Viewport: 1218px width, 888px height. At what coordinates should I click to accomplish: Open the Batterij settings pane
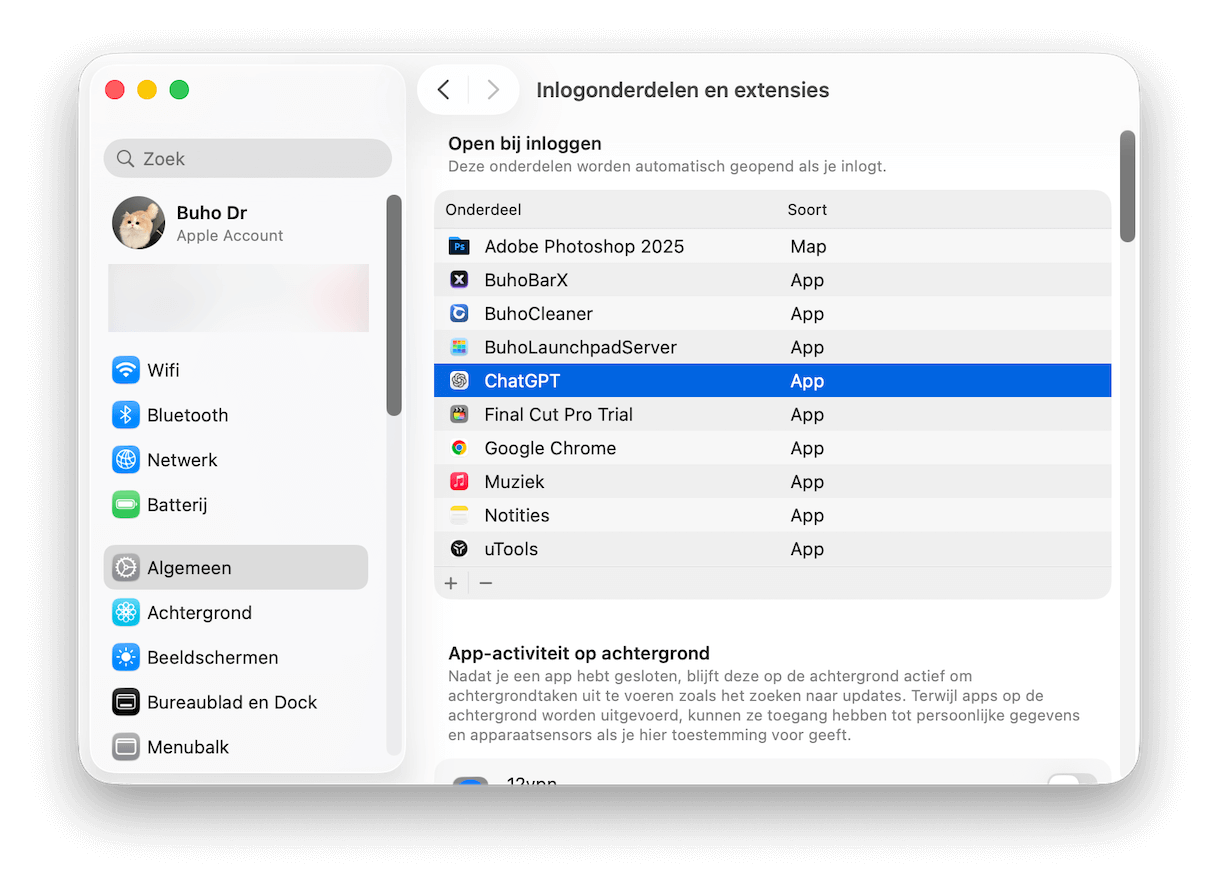(x=236, y=505)
